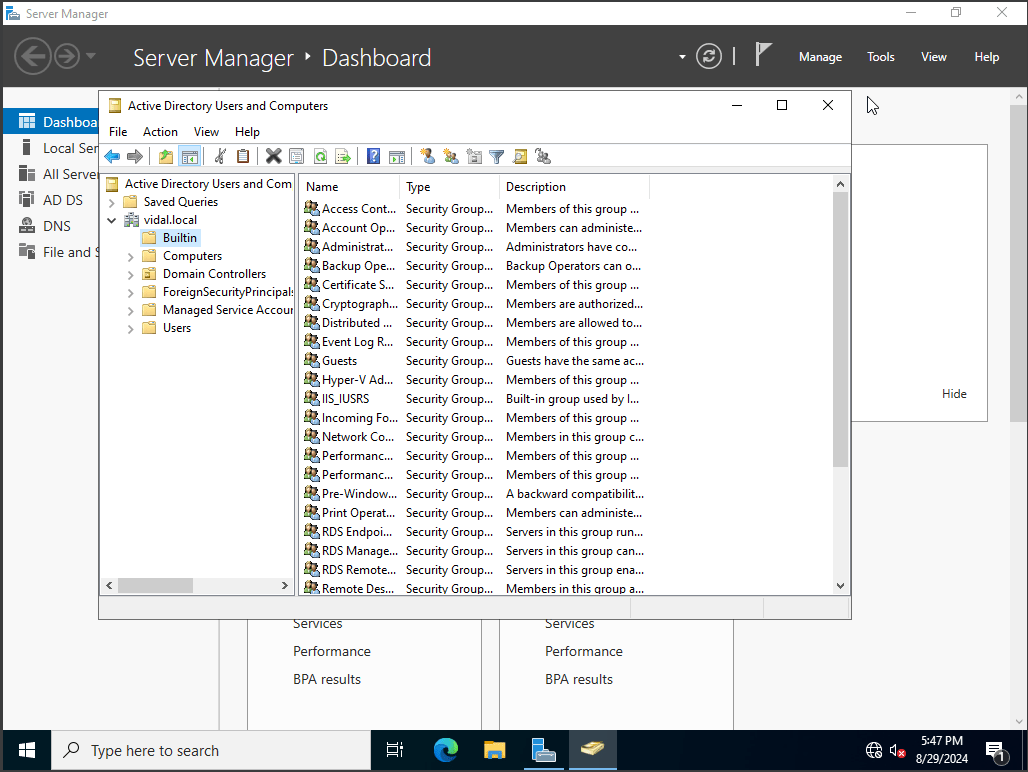Open File Explorer from the taskbar

494,750
